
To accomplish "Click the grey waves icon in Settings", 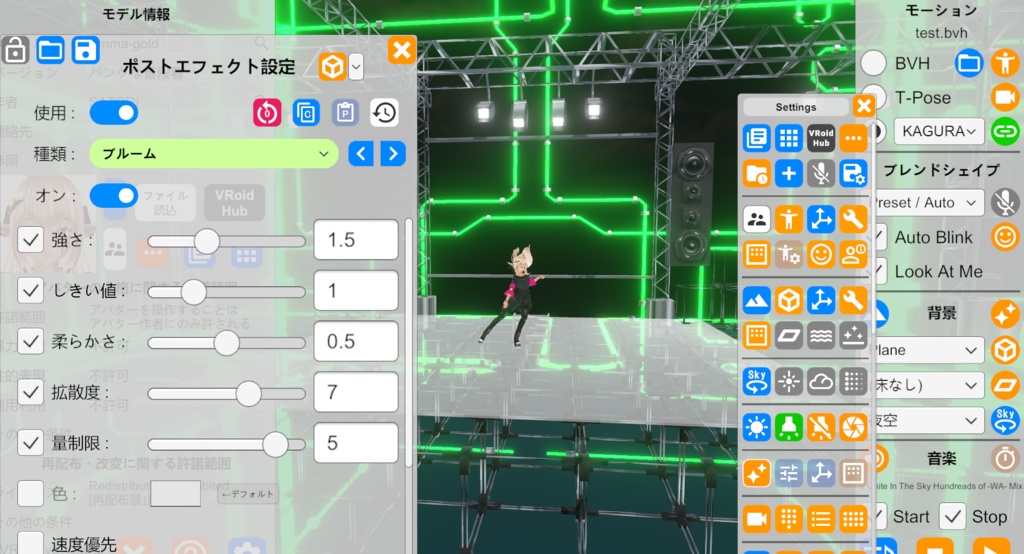I will pos(821,336).
